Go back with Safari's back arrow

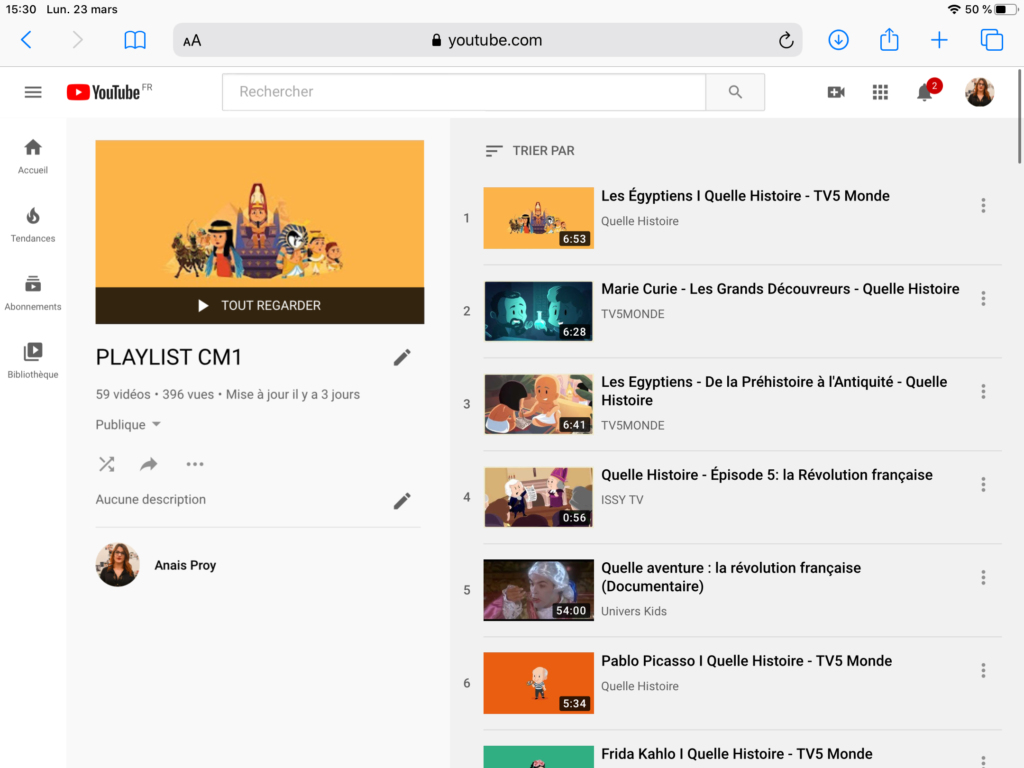pos(26,40)
